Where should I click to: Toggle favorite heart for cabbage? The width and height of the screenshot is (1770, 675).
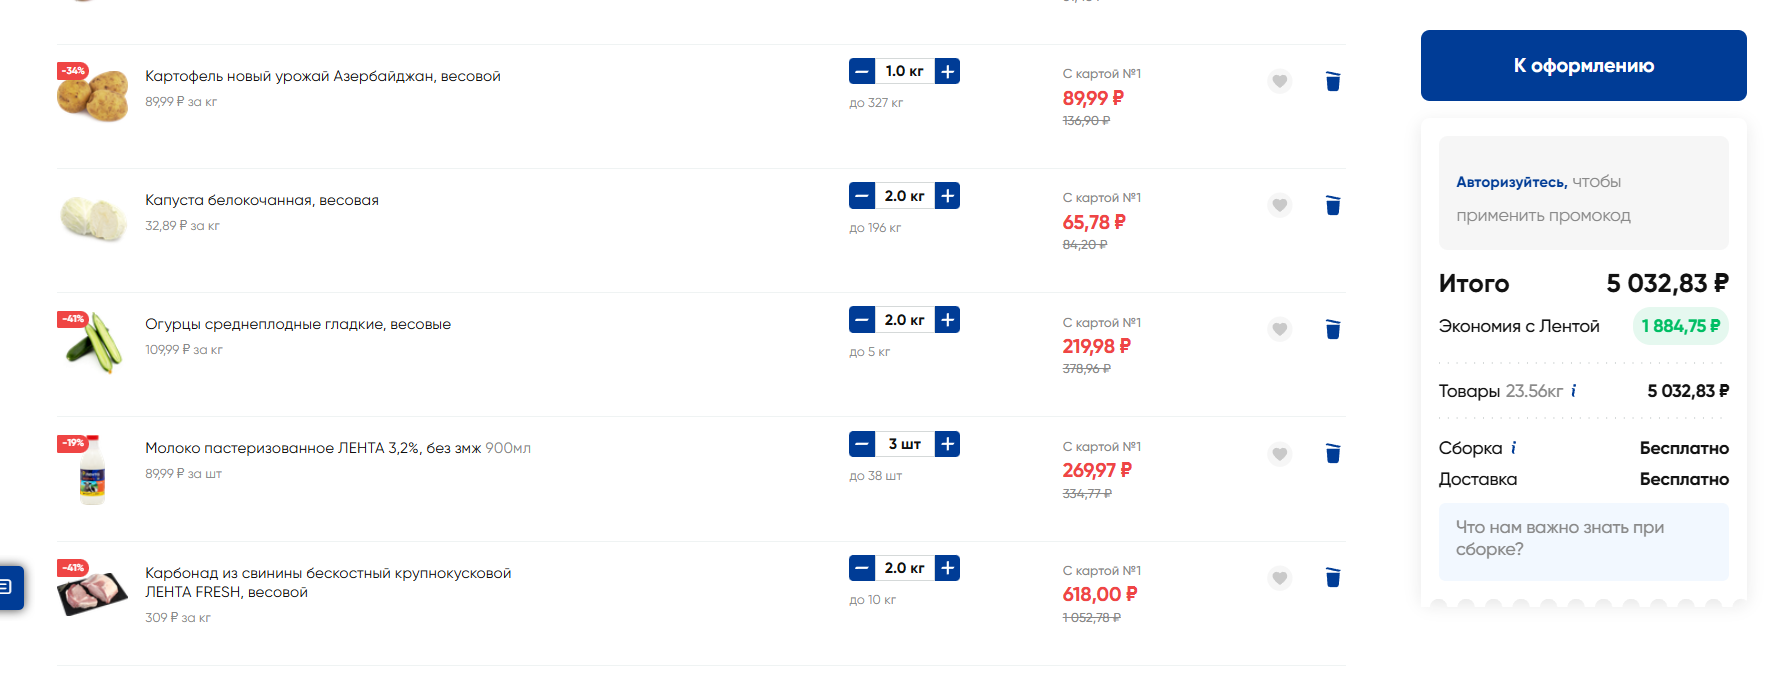[1279, 205]
